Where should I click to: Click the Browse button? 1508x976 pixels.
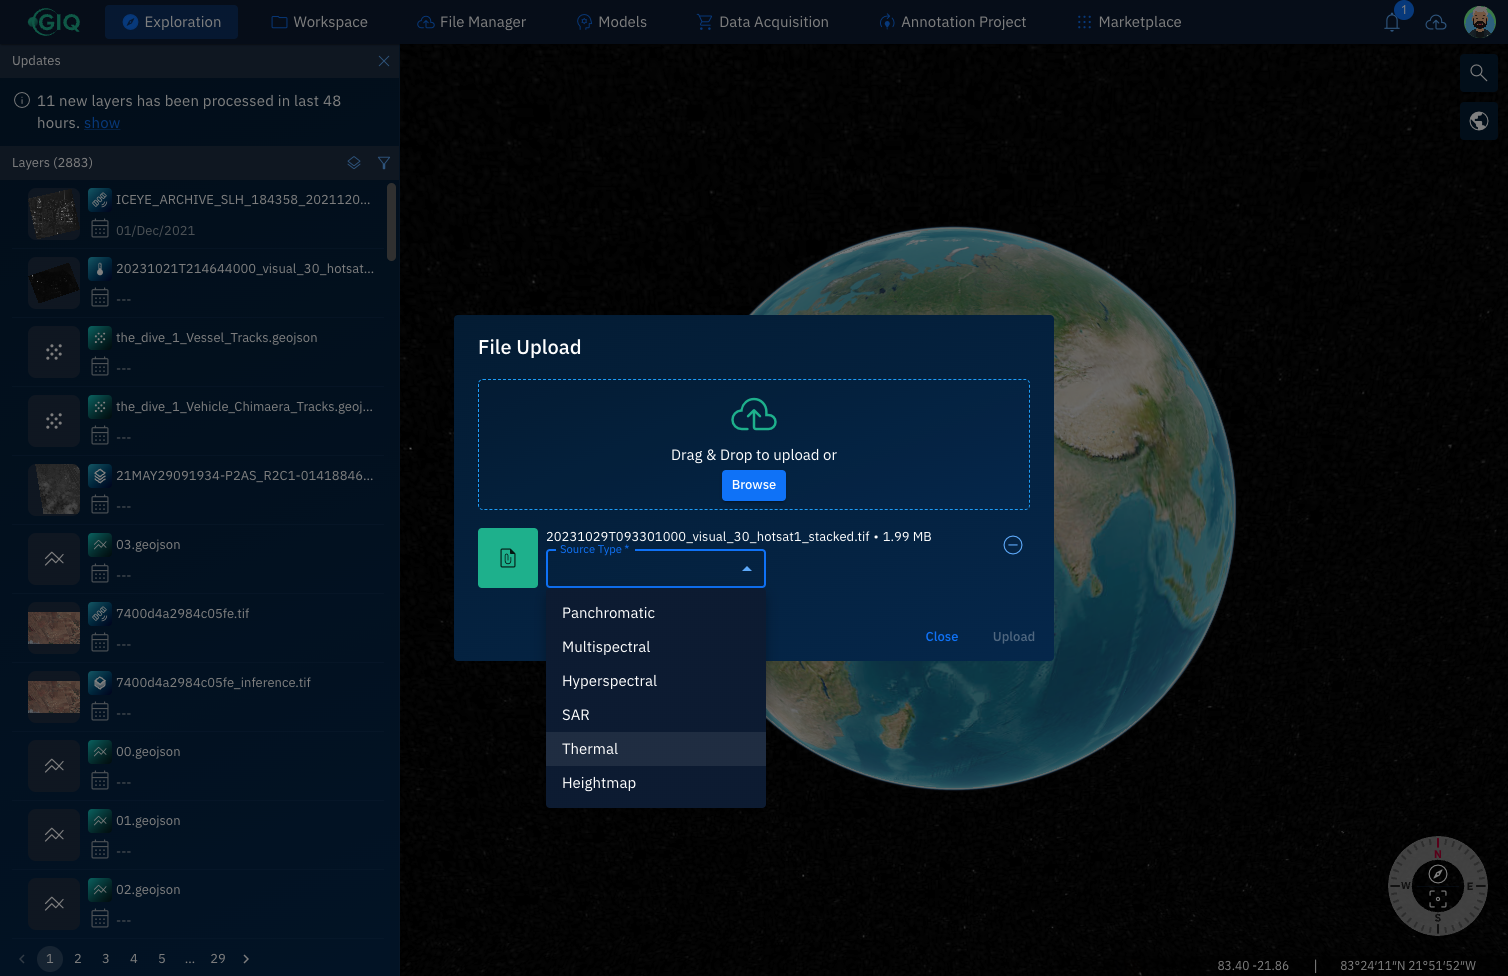[x=754, y=485]
